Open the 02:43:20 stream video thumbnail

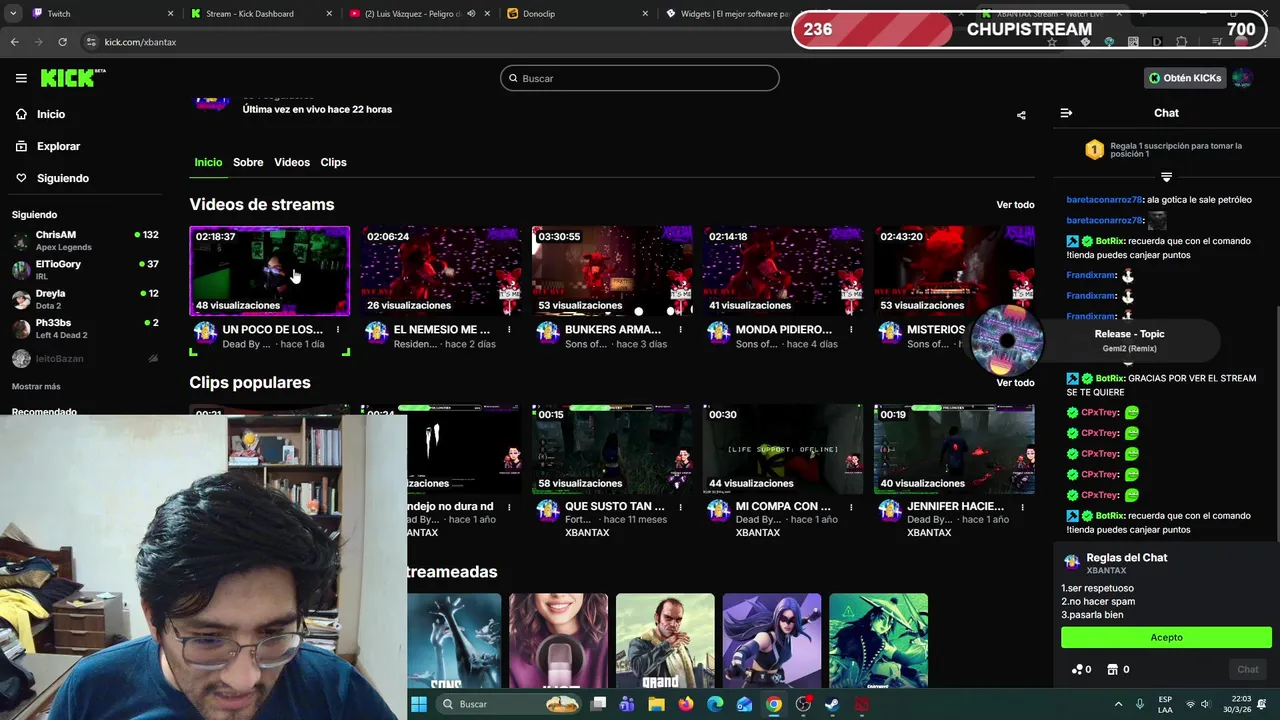tap(954, 271)
